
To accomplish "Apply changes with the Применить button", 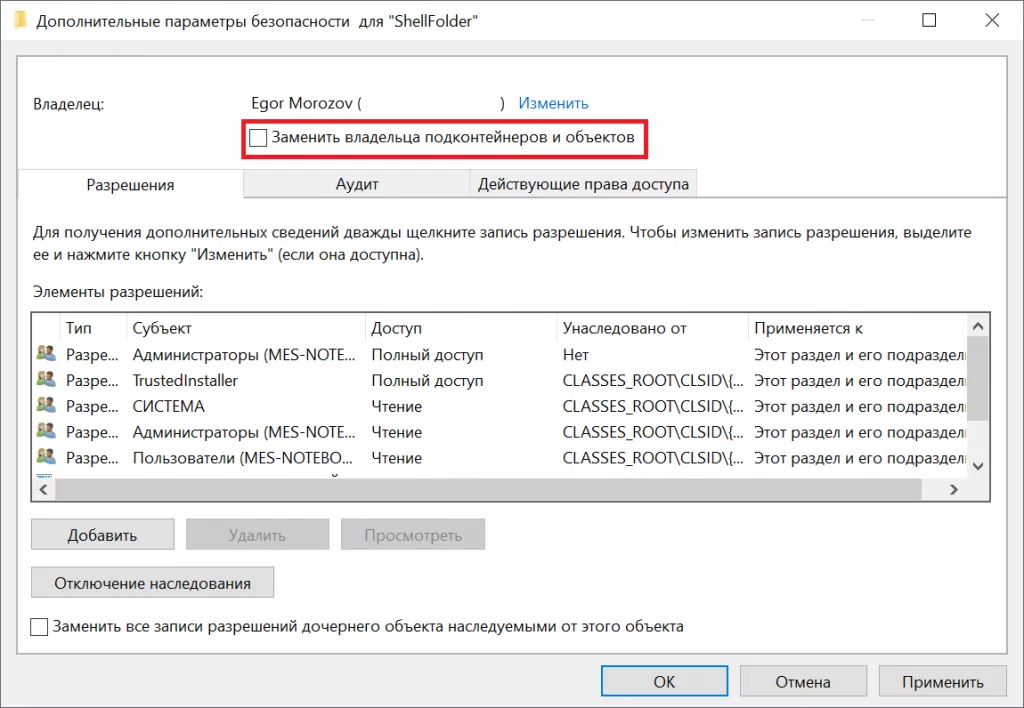I will pos(941,681).
